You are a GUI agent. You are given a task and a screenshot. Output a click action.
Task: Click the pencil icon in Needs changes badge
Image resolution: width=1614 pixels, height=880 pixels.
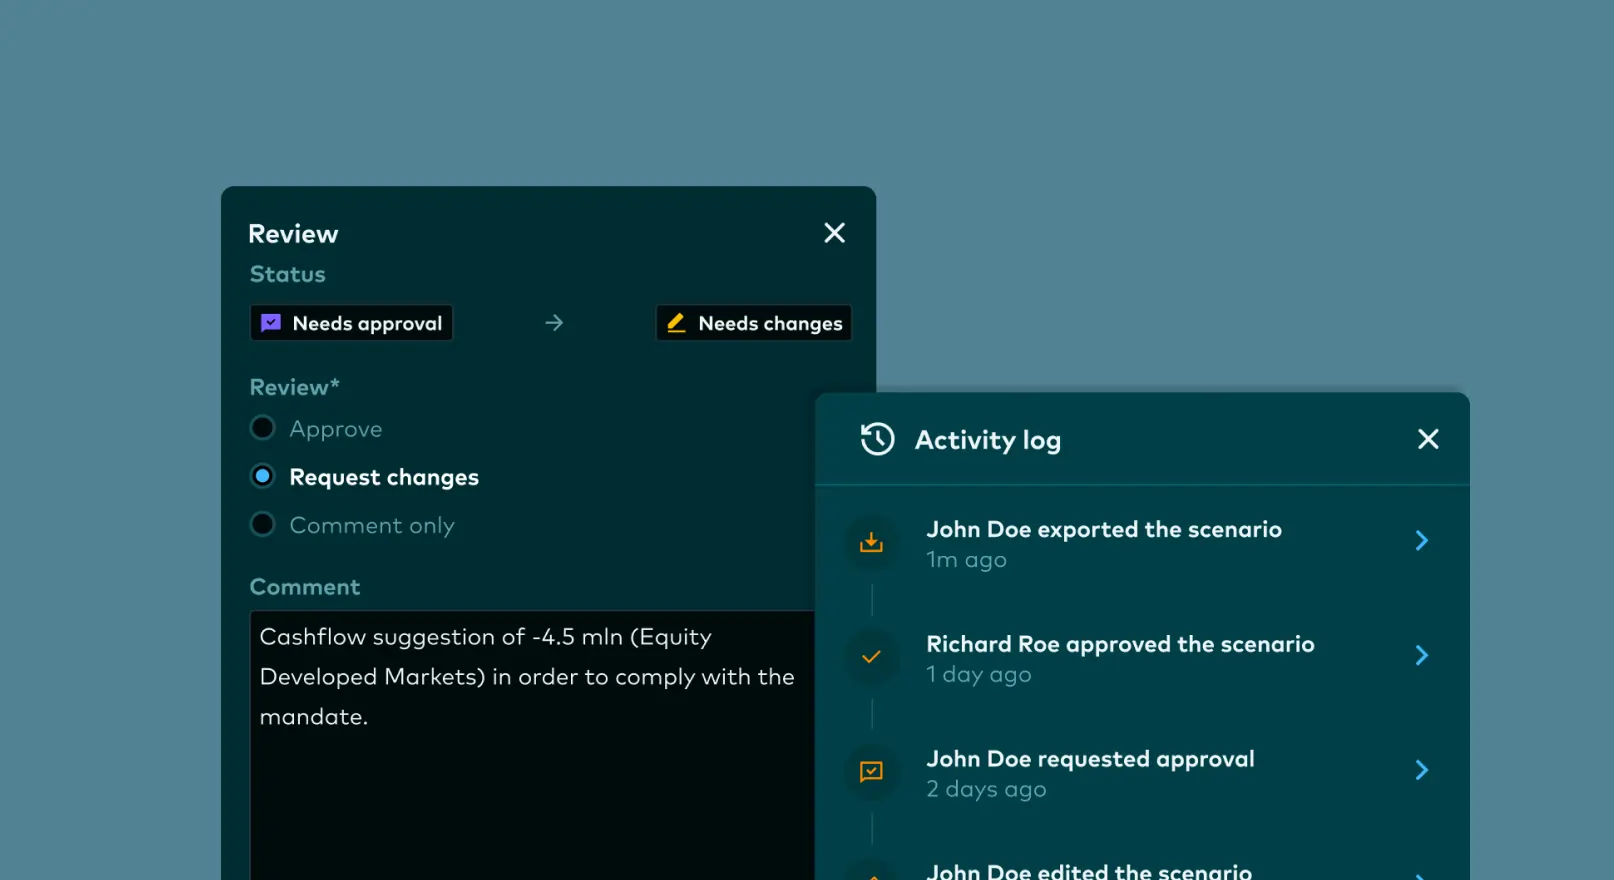pos(676,323)
